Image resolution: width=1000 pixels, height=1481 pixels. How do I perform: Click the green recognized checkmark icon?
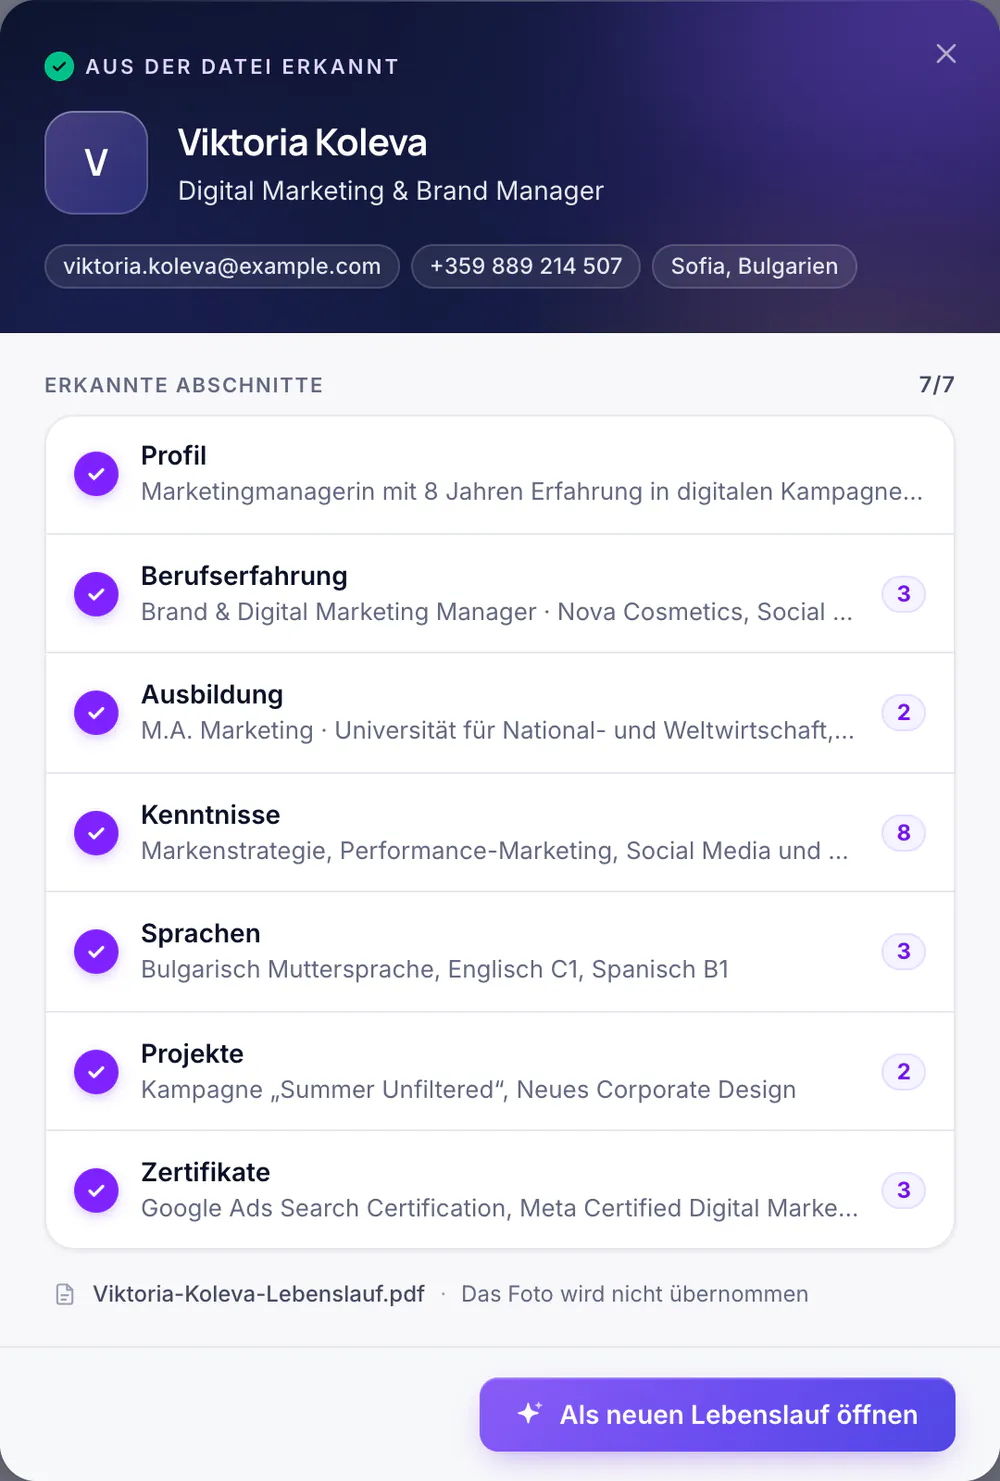click(59, 67)
